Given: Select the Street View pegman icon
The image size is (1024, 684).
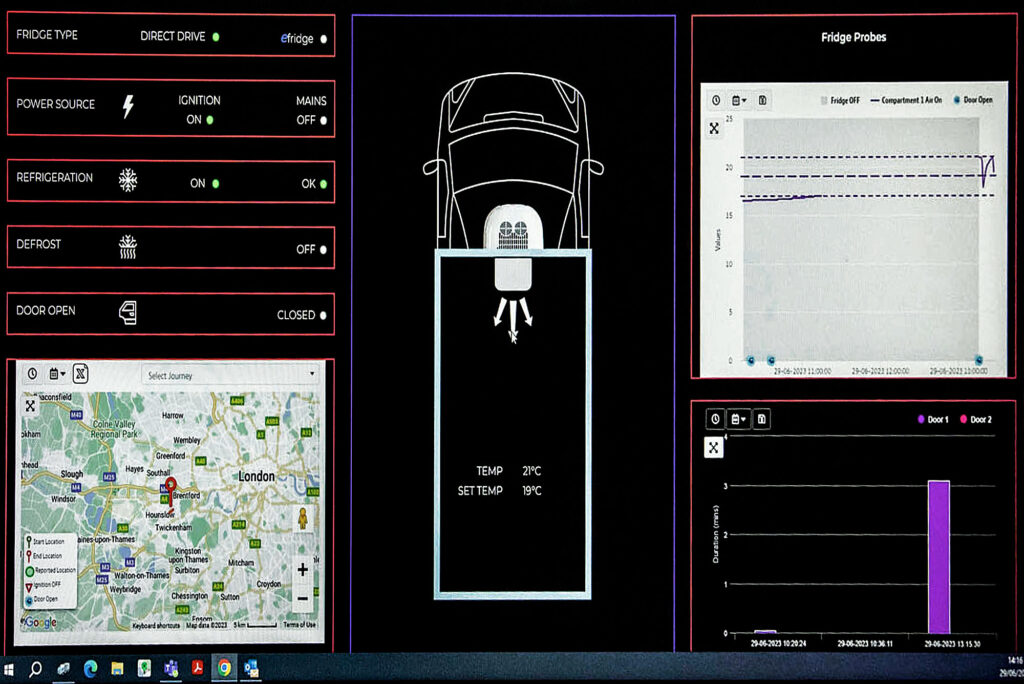Looking at the screenshot, I should click(x=302, y=518).
